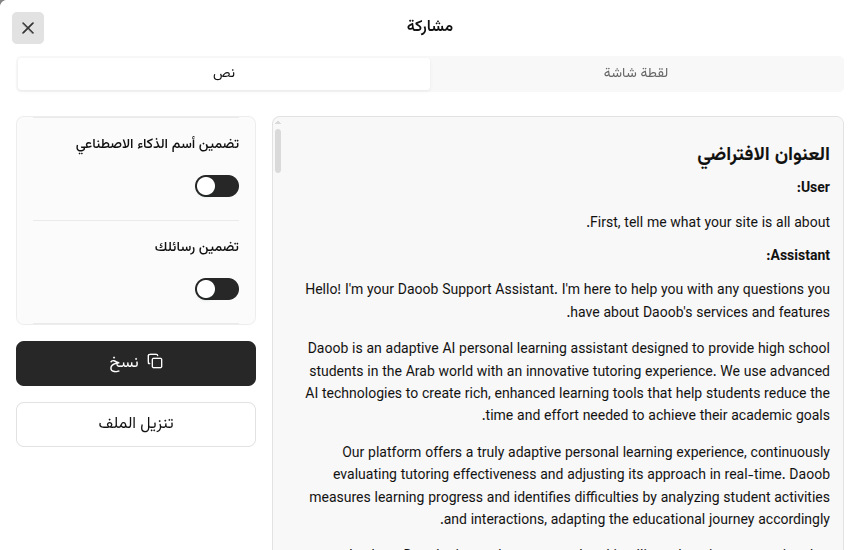Click the 'Daoob is an adaptive AI' paragraph
This screenshot has height=550, width=853.
(x=567, y=381)
